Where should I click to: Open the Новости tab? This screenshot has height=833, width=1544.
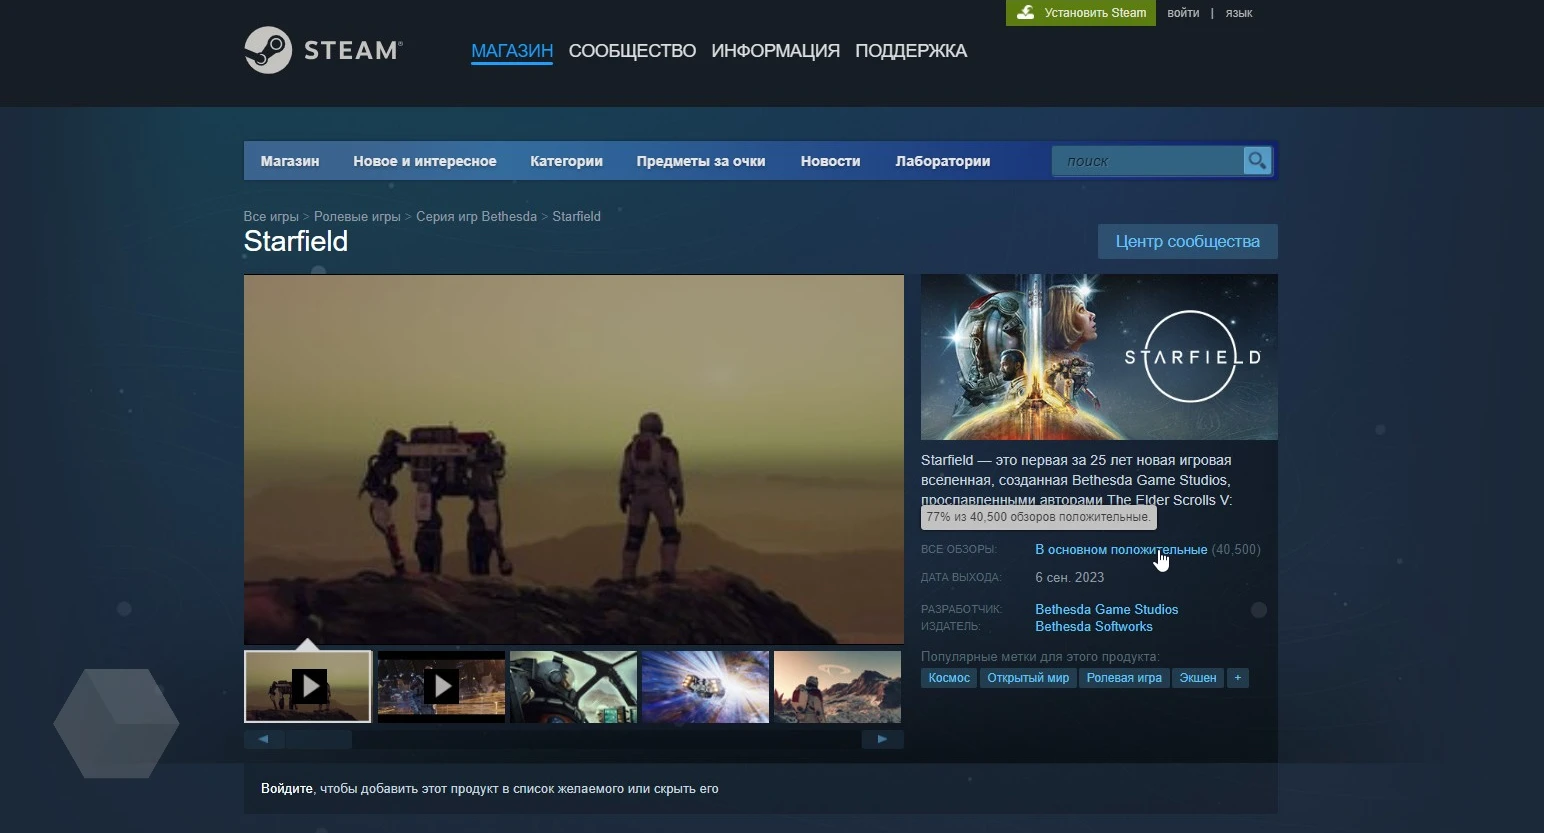(830, 161)
